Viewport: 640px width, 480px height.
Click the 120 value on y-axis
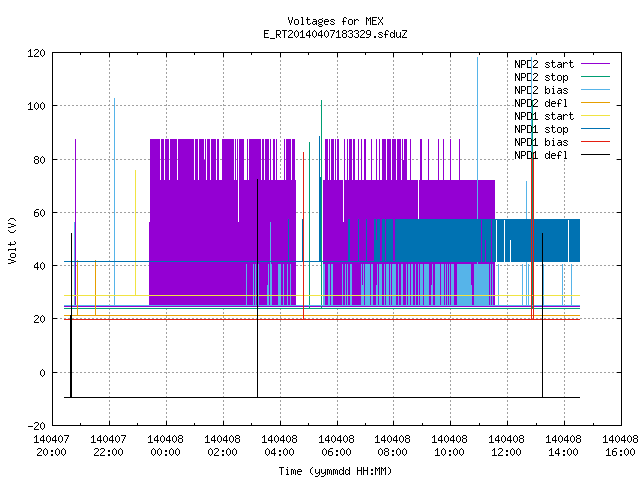[x=36, y=53]
